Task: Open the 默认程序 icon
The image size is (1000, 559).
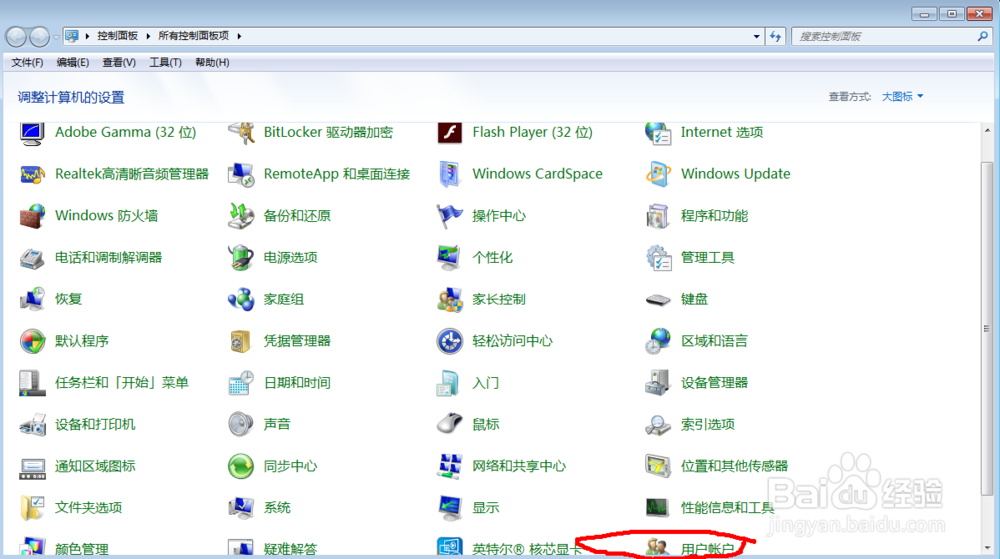Action: point(32,341)
